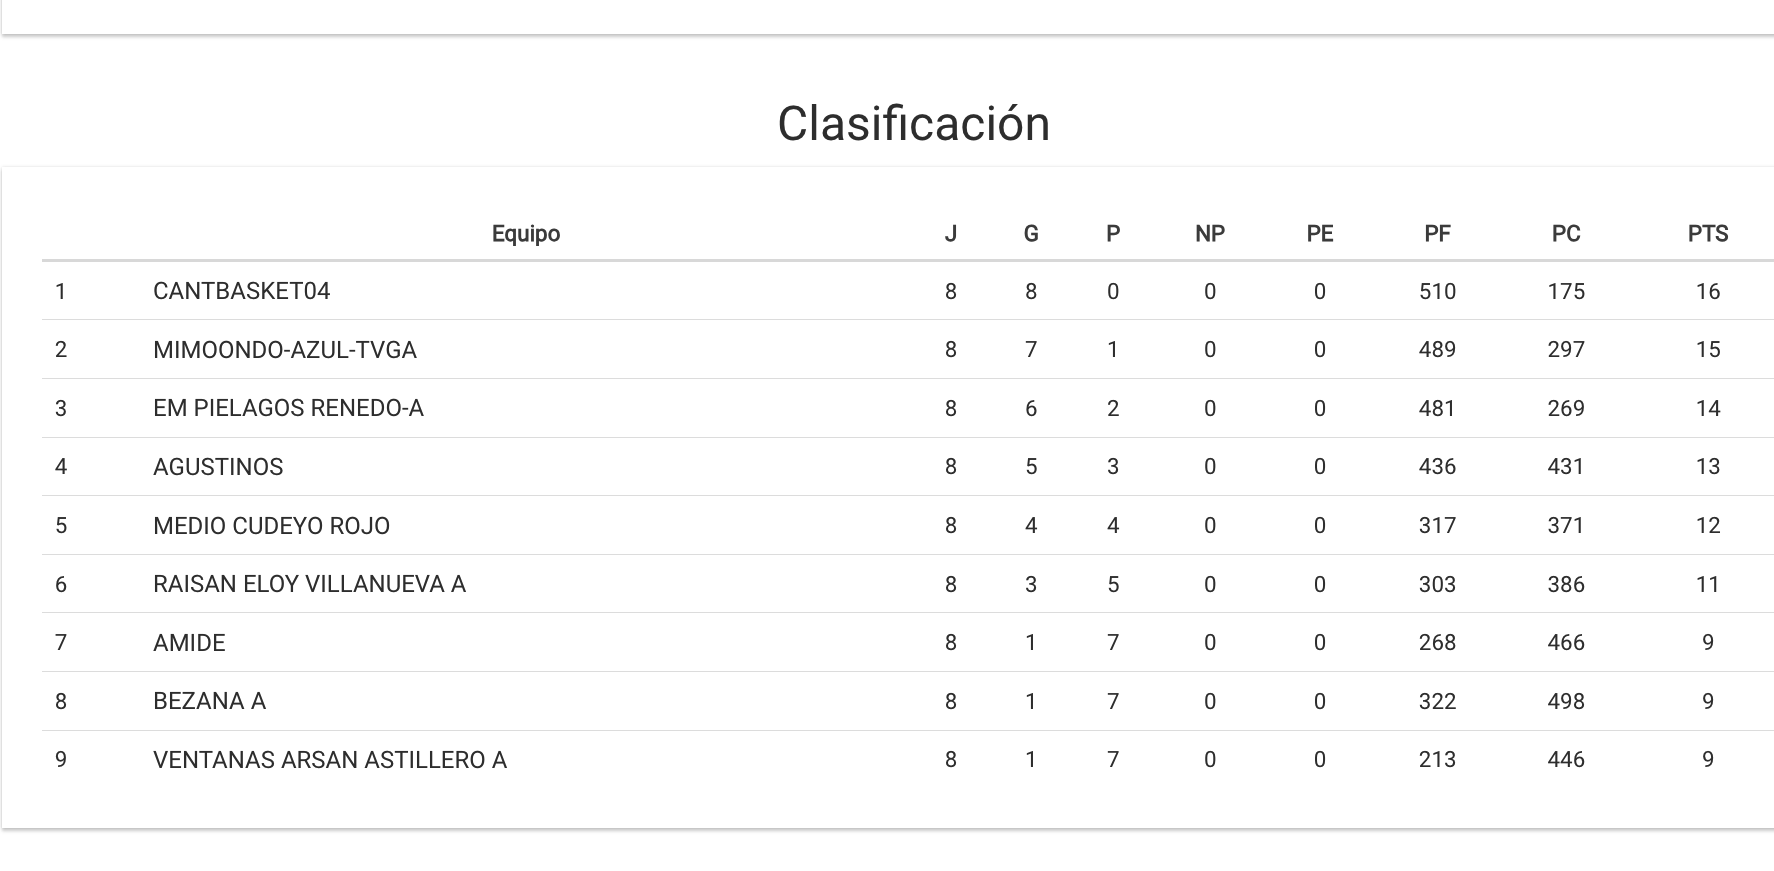Click the J games-played column header
The height and width of the screenshot is (871, 1774).
click(950, 234)
